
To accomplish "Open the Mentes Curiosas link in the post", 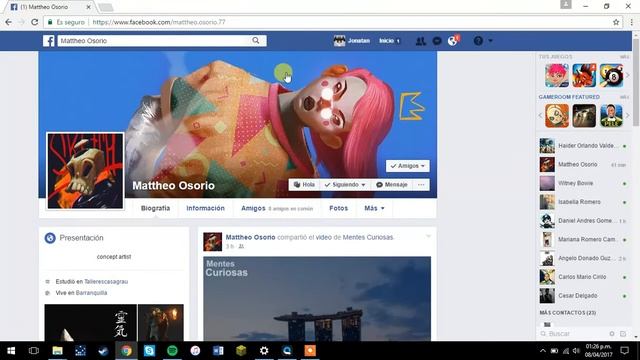I will (x=368, y=237).
